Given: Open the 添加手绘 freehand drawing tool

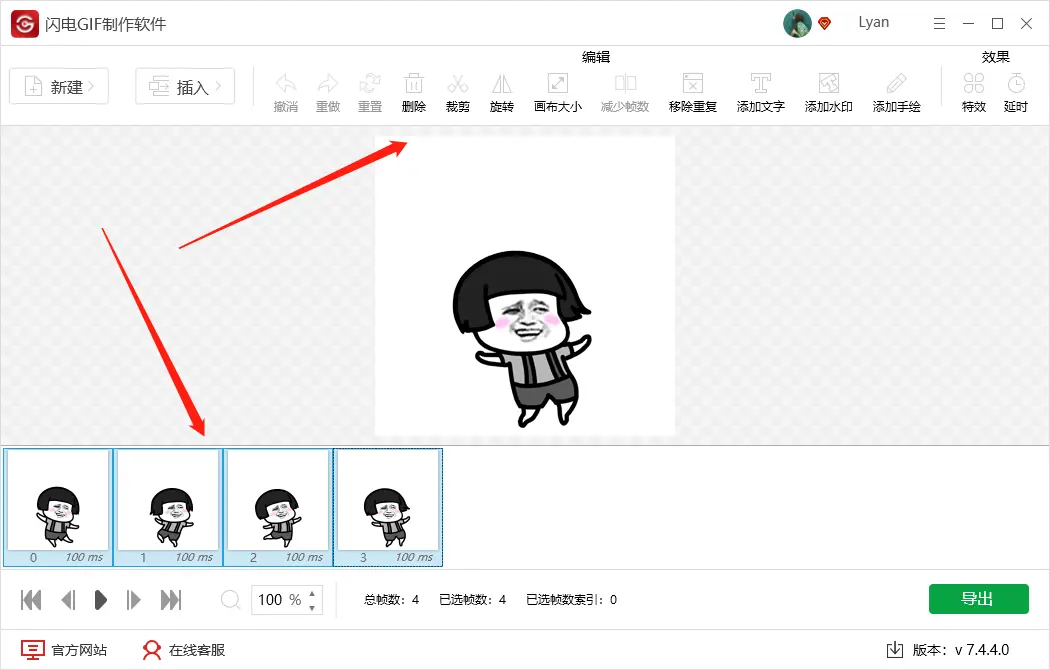Looking at the screenshot, I should point(896,84).
